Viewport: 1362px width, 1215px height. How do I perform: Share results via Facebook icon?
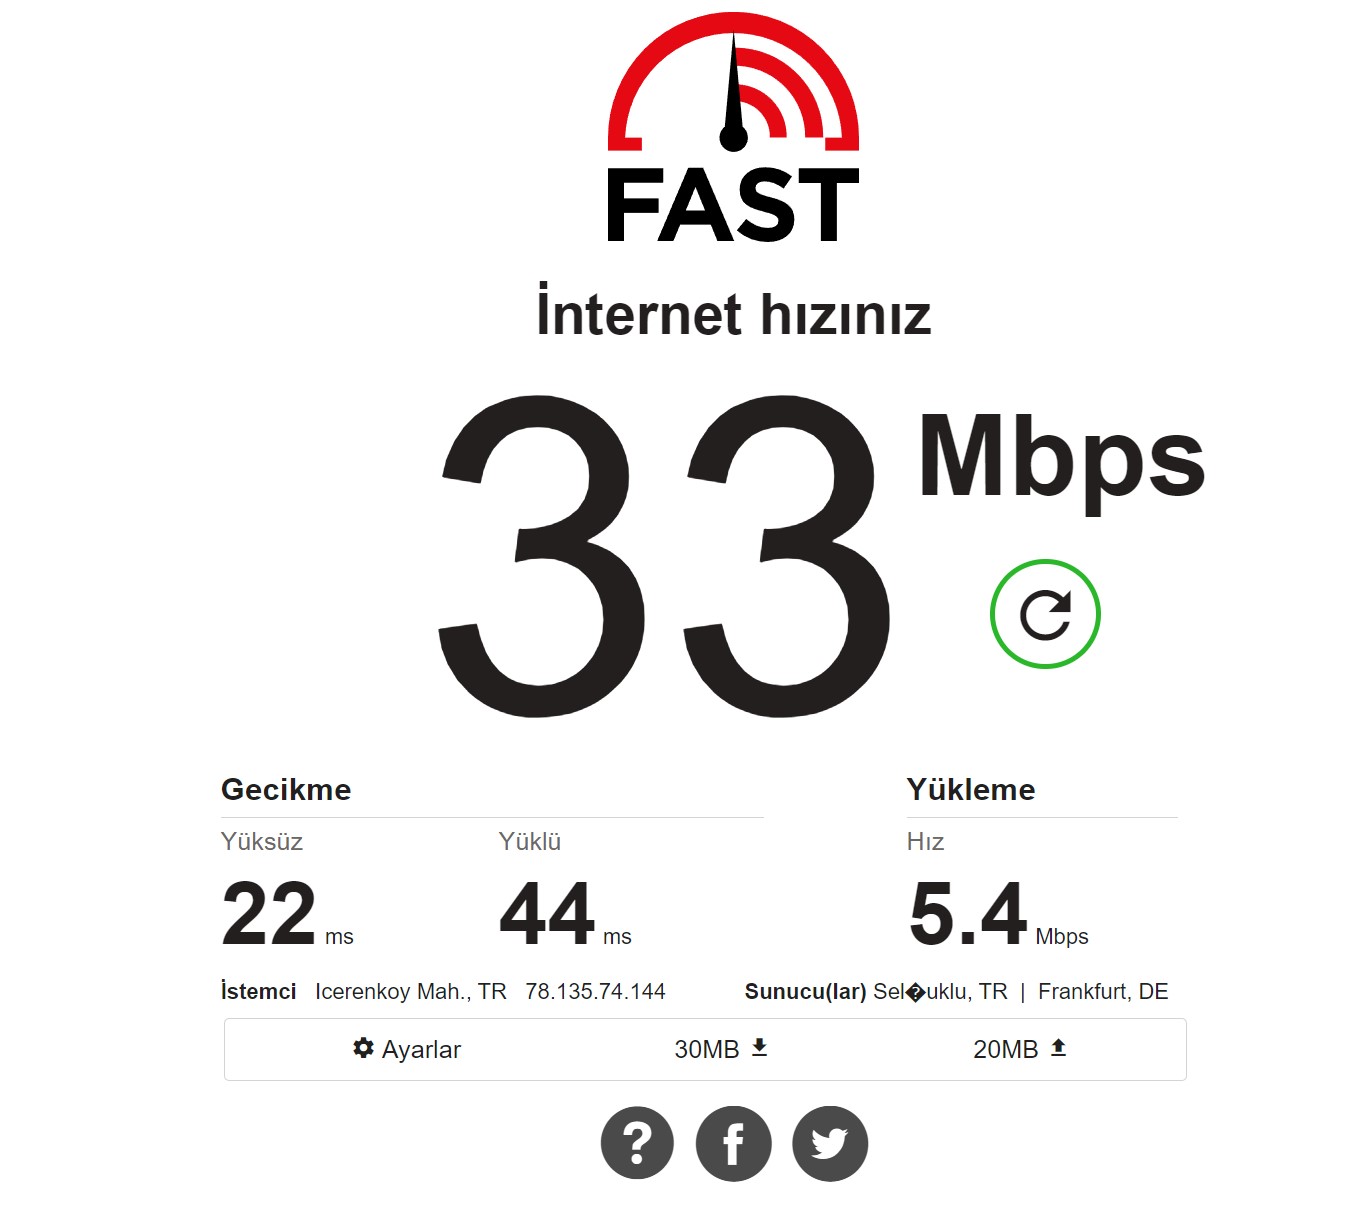(x=733, y=1143)
